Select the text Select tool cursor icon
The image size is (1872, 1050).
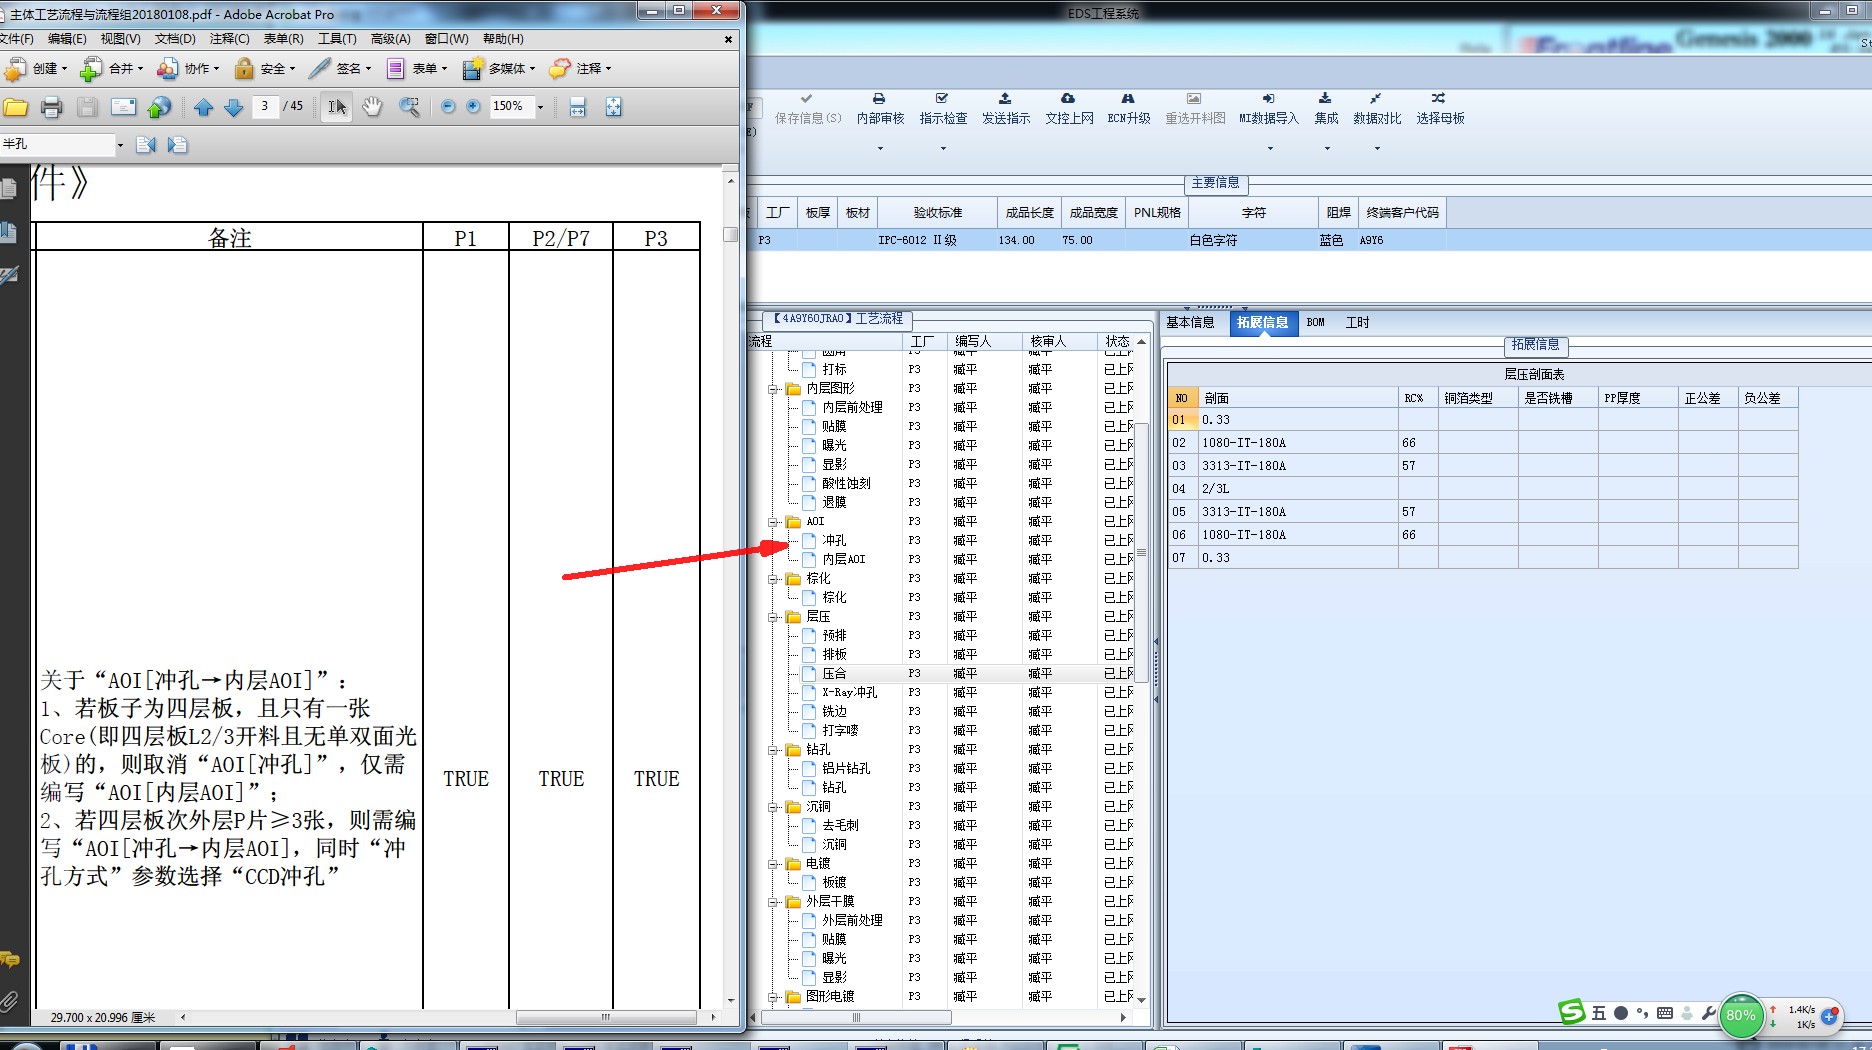(337, 107)
